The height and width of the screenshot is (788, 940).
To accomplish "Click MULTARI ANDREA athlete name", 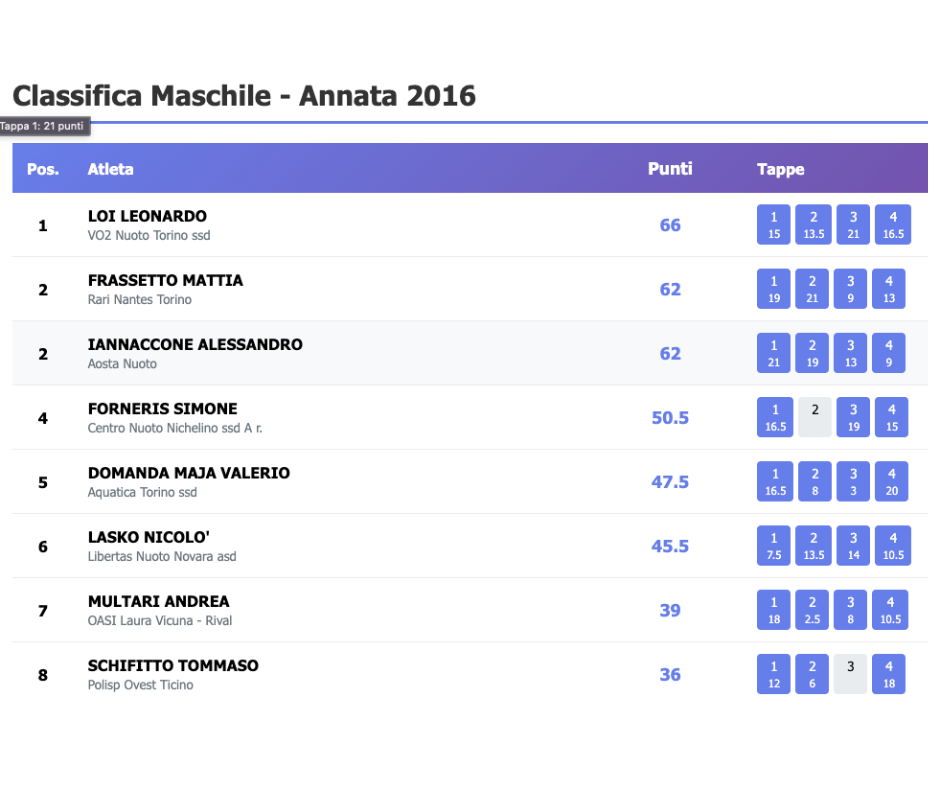I will pyautogui.click(x=158, y=601).
